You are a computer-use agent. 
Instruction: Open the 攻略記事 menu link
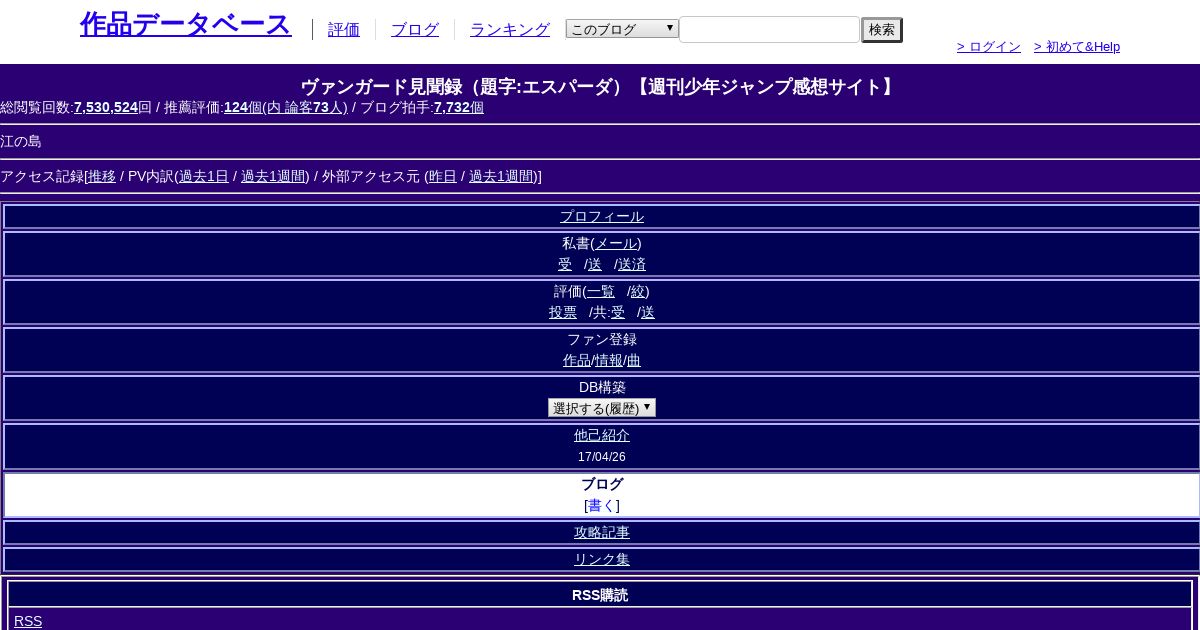point(602,532)
